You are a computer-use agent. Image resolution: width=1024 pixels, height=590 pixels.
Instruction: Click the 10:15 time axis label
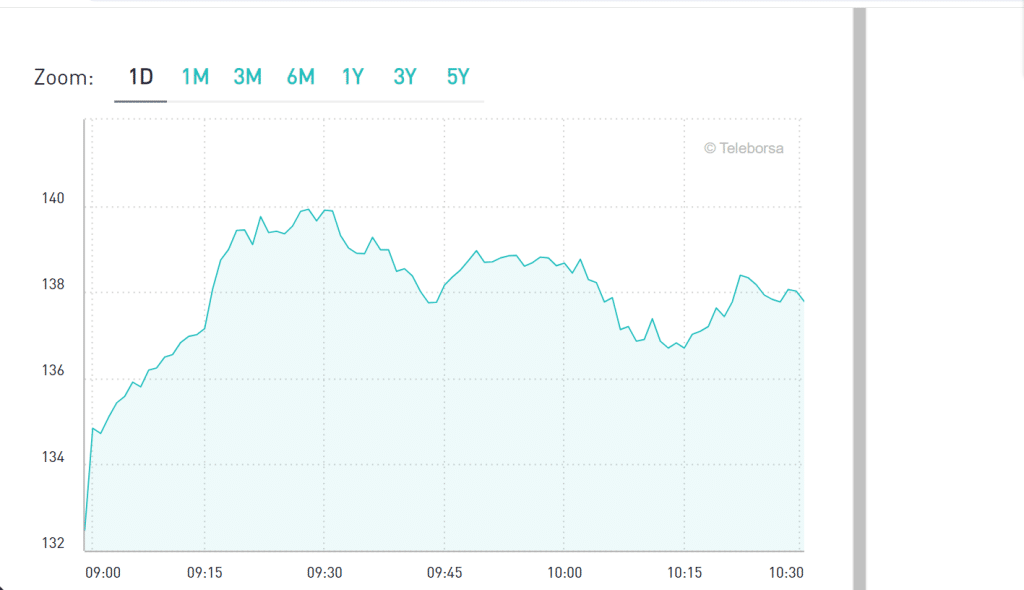tap(684, 572)
